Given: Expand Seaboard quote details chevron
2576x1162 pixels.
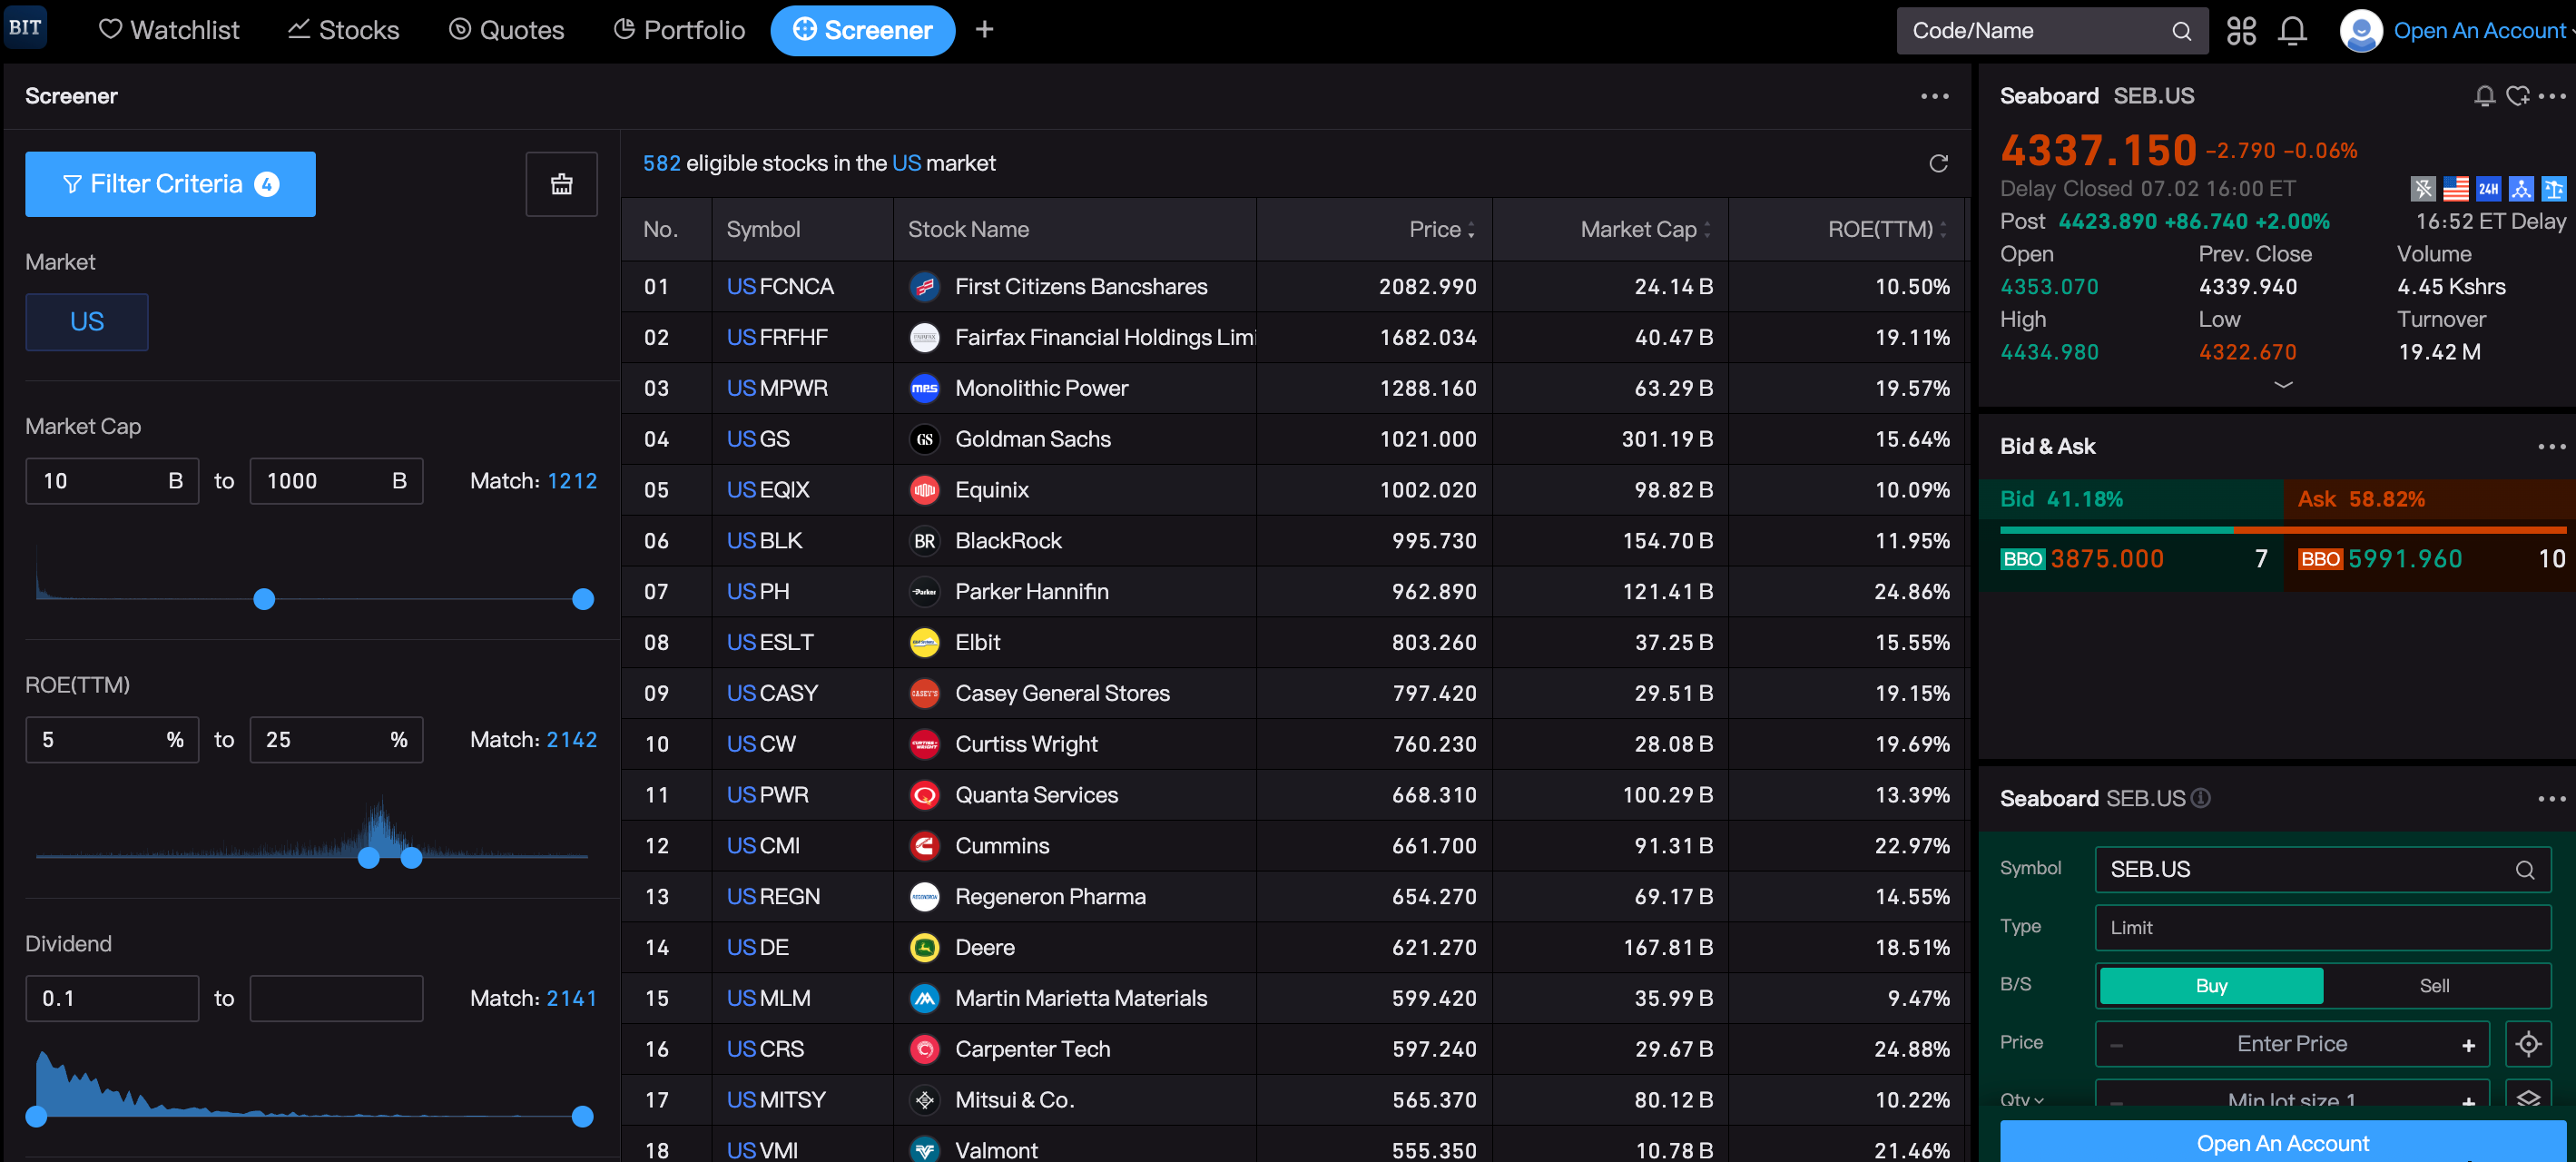Looking at the screenshot, I should [x=2282, y=384].
